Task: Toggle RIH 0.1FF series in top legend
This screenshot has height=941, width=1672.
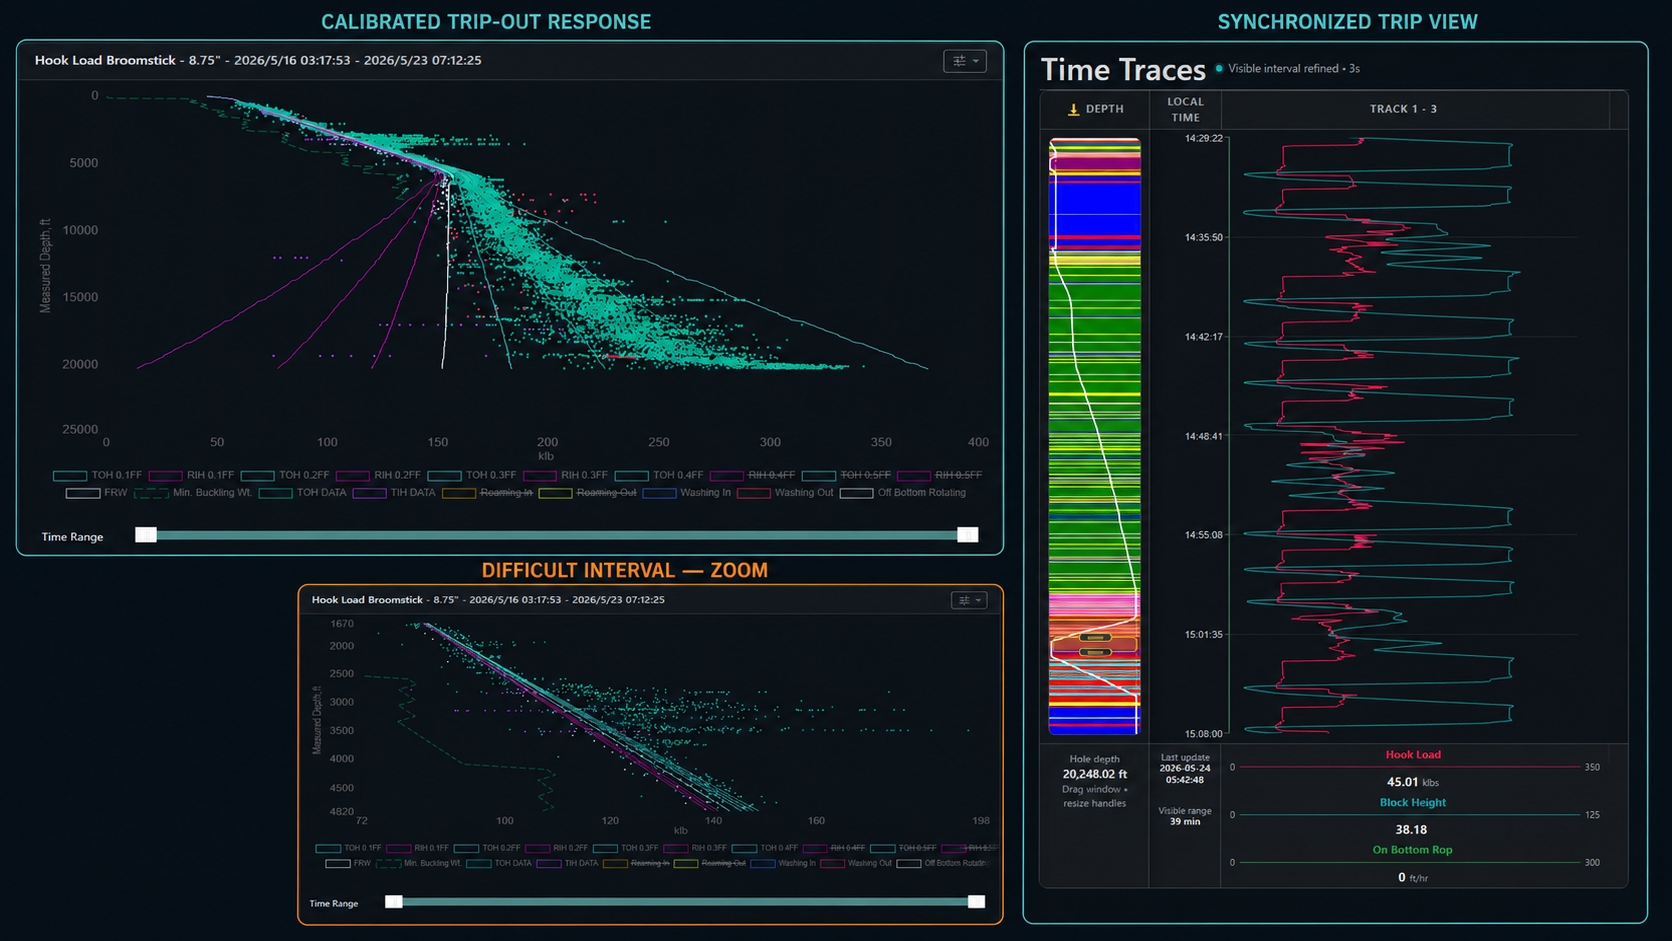Action: (x=191, y=475)
